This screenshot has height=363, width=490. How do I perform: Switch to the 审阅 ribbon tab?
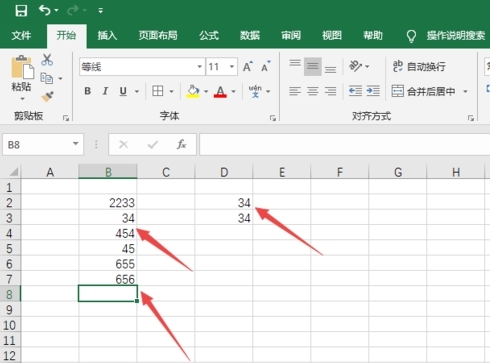coord(291,35)
